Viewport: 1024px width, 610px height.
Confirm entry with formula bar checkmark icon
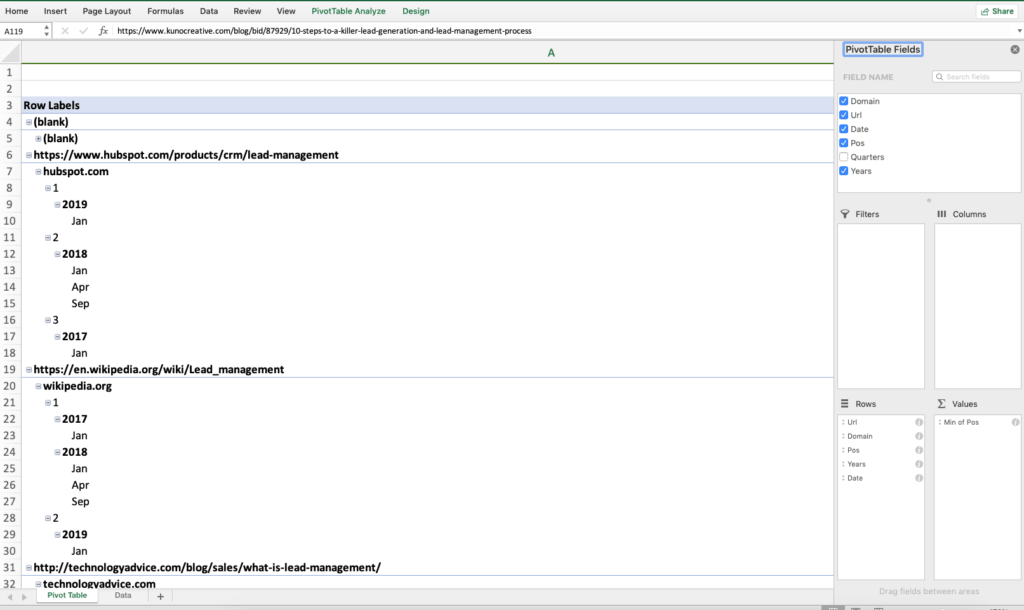[84, 31]
